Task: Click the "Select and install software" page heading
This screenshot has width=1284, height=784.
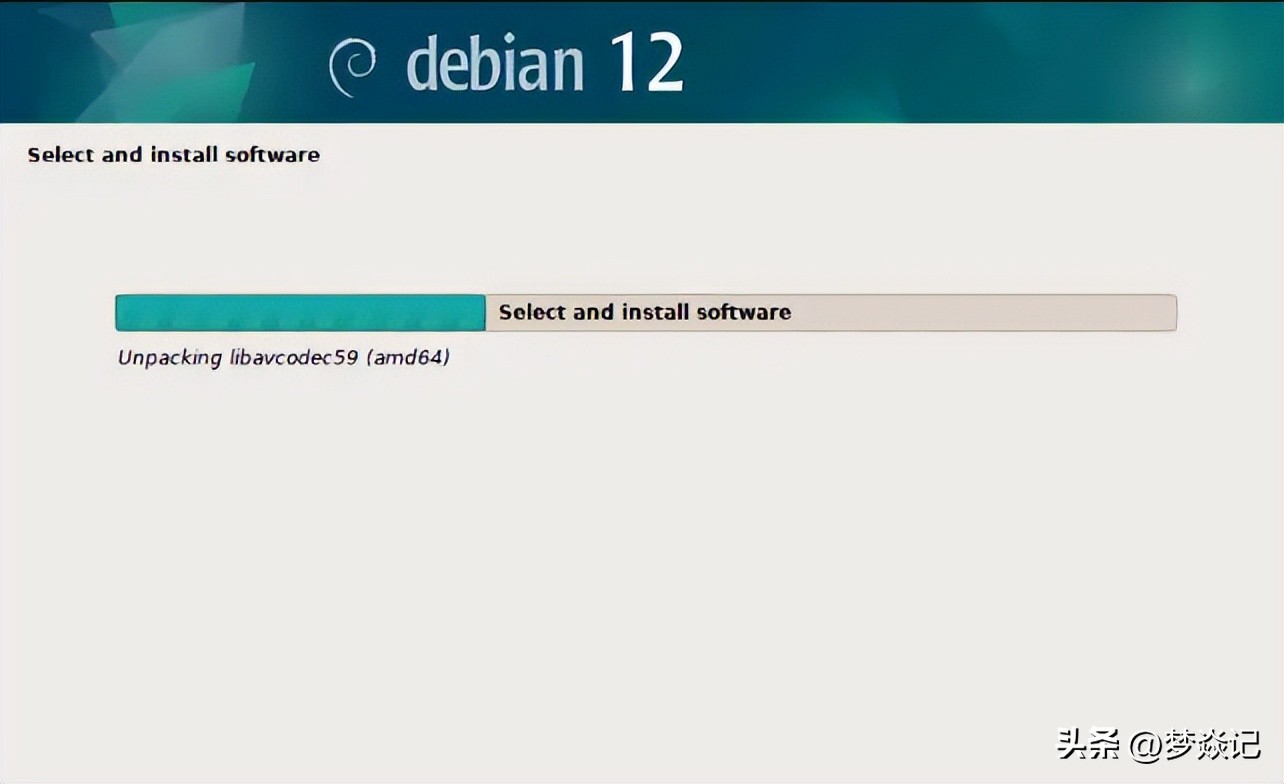Action: [173, 155]
